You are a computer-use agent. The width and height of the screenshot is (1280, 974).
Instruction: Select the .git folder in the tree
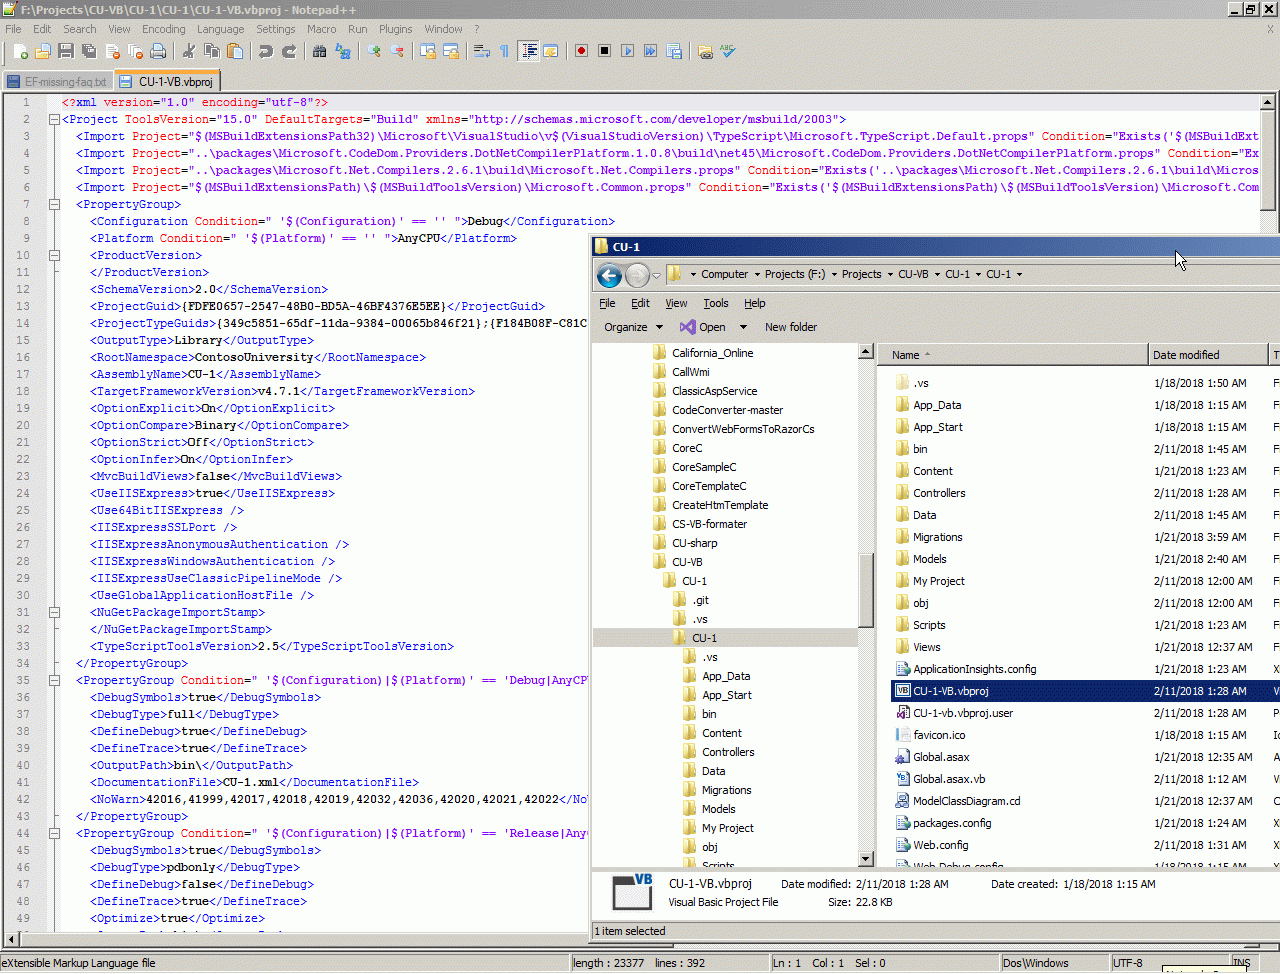point(700,600)
